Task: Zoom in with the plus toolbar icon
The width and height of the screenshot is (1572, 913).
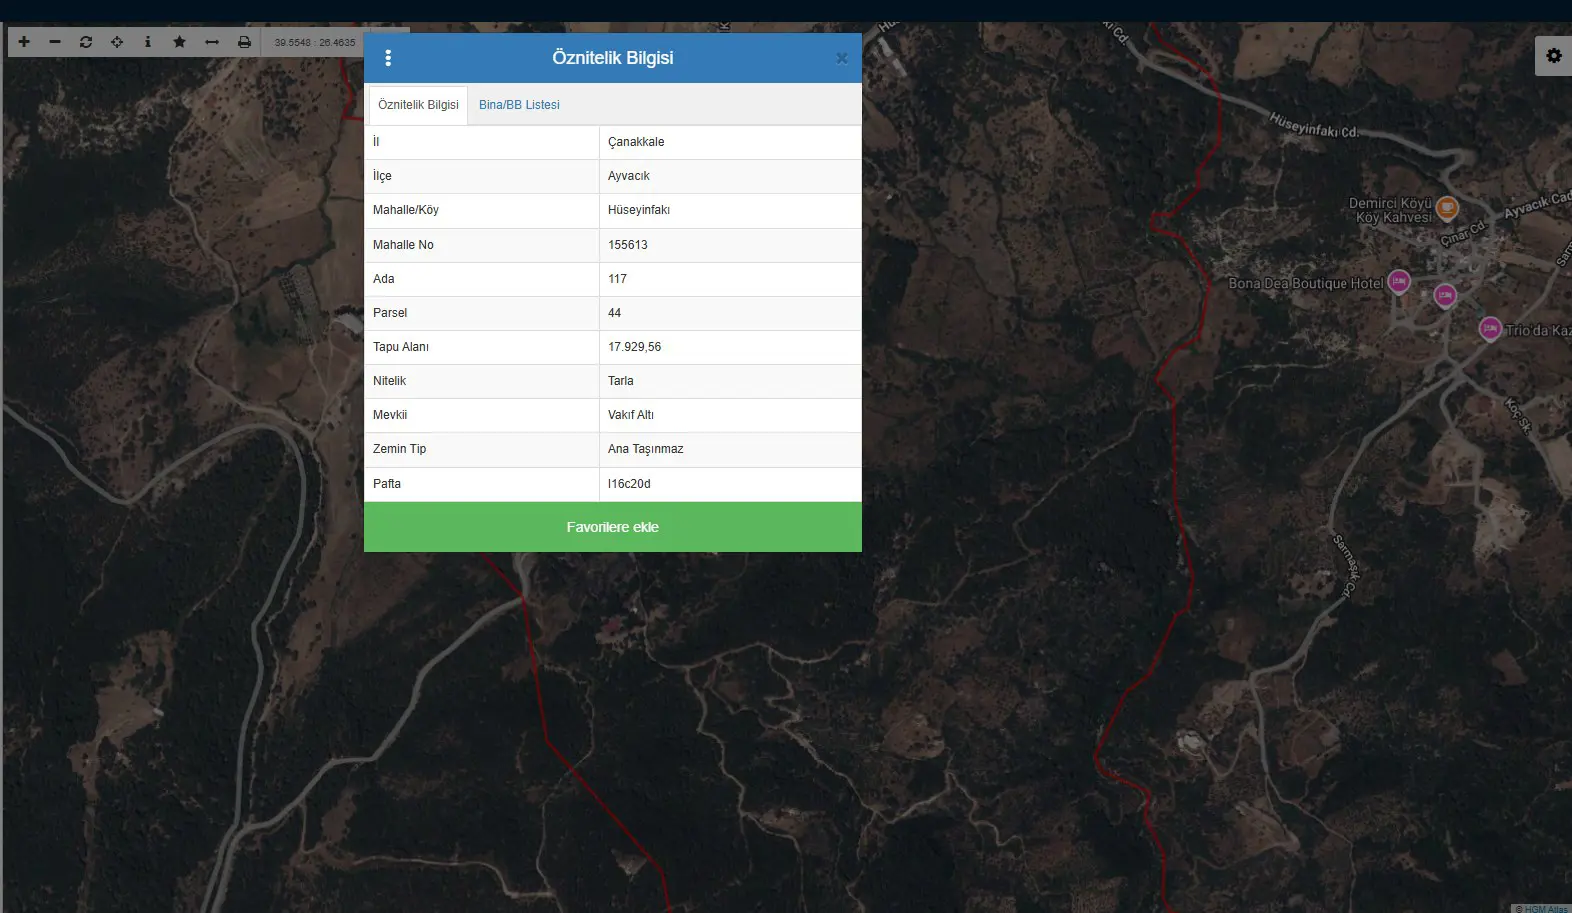Action: pyautogui.click(x=24, y=42)
